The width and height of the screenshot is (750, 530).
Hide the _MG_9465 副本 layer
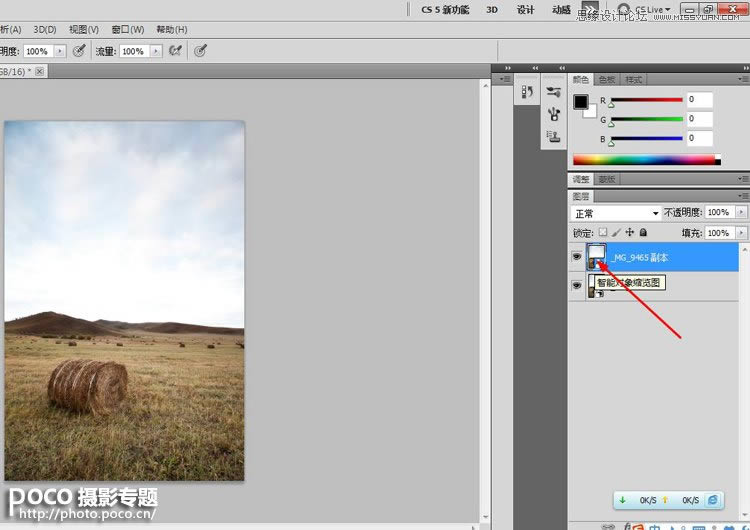576,258
